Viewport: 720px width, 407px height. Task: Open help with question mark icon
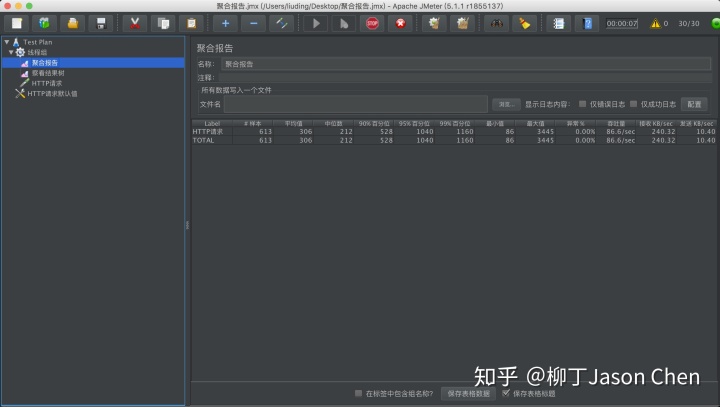587,23
